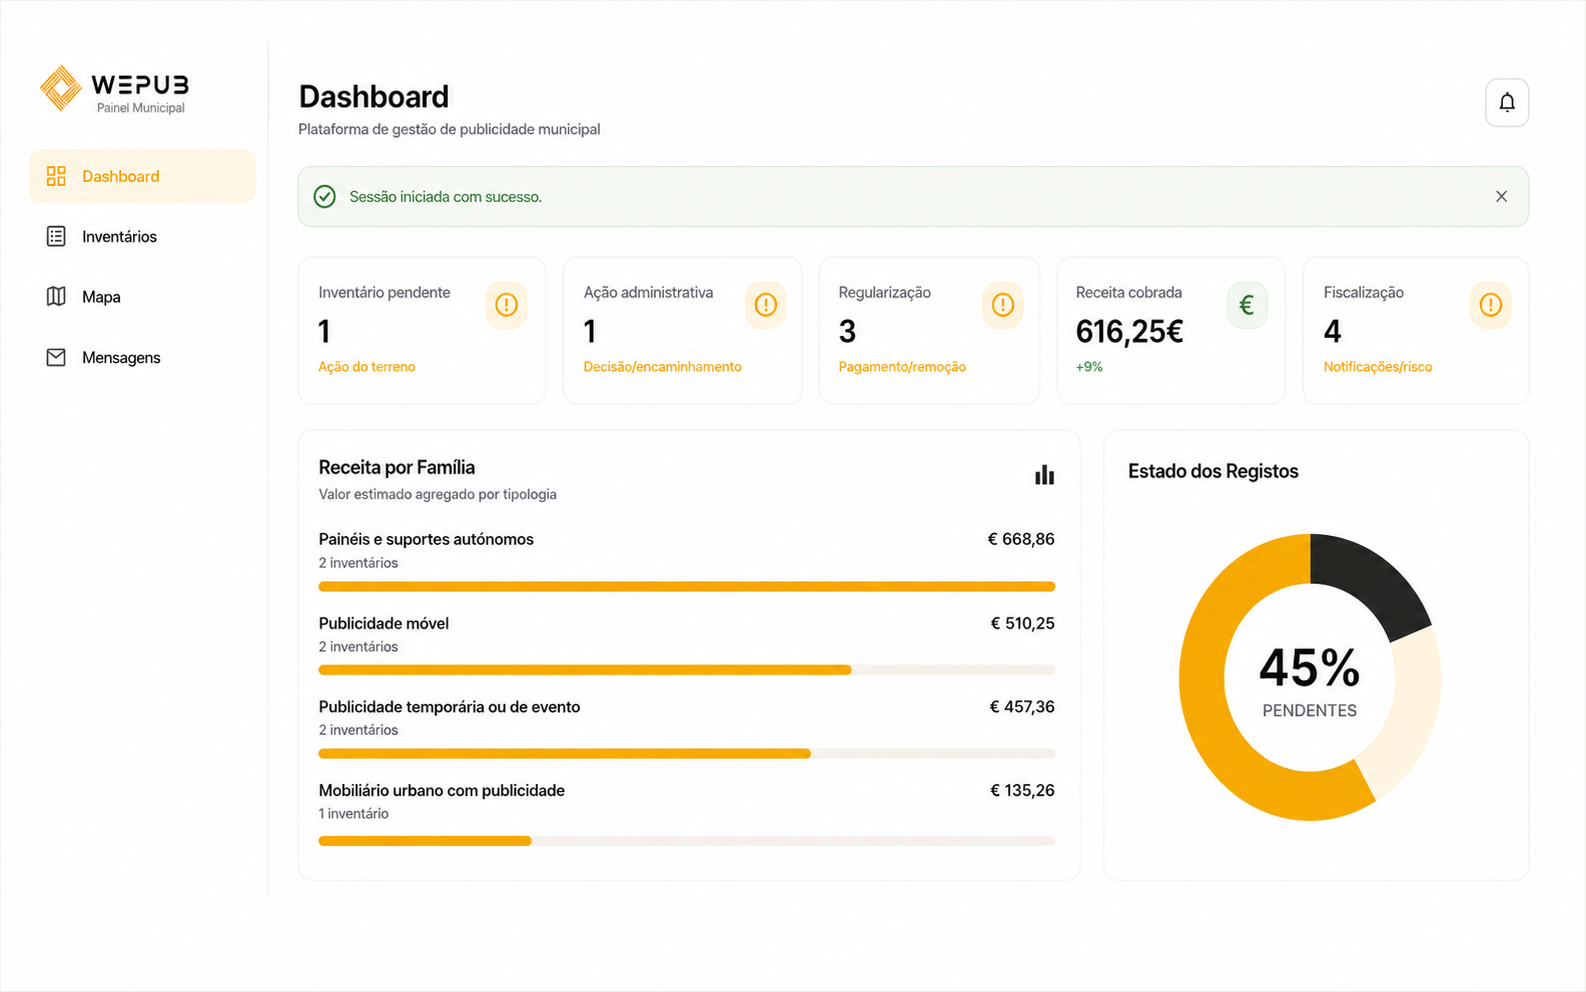The height and width of the screenshot is (992, 1586).
Task: Click the Valor estimado agregado por tipologia text
Action: [438, 494]
